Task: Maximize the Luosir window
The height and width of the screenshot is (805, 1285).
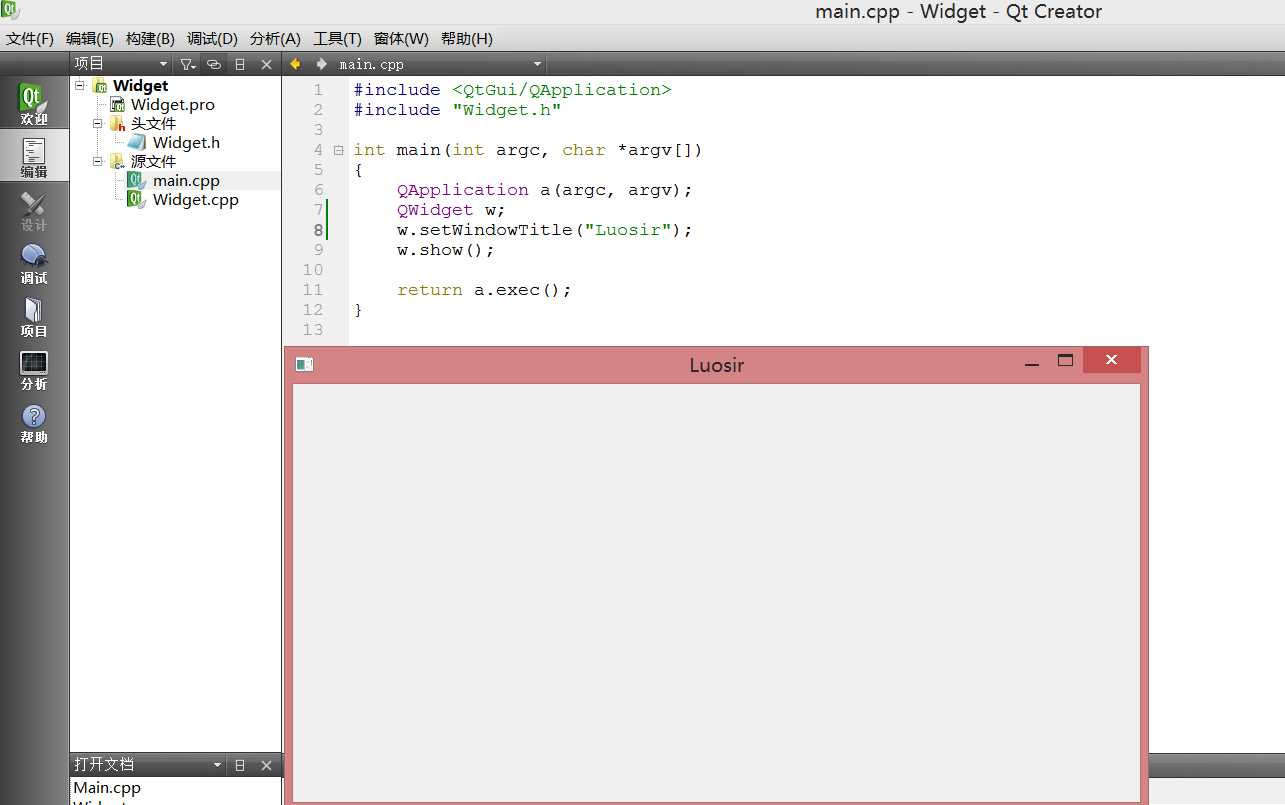Action: pos(1065,361)
